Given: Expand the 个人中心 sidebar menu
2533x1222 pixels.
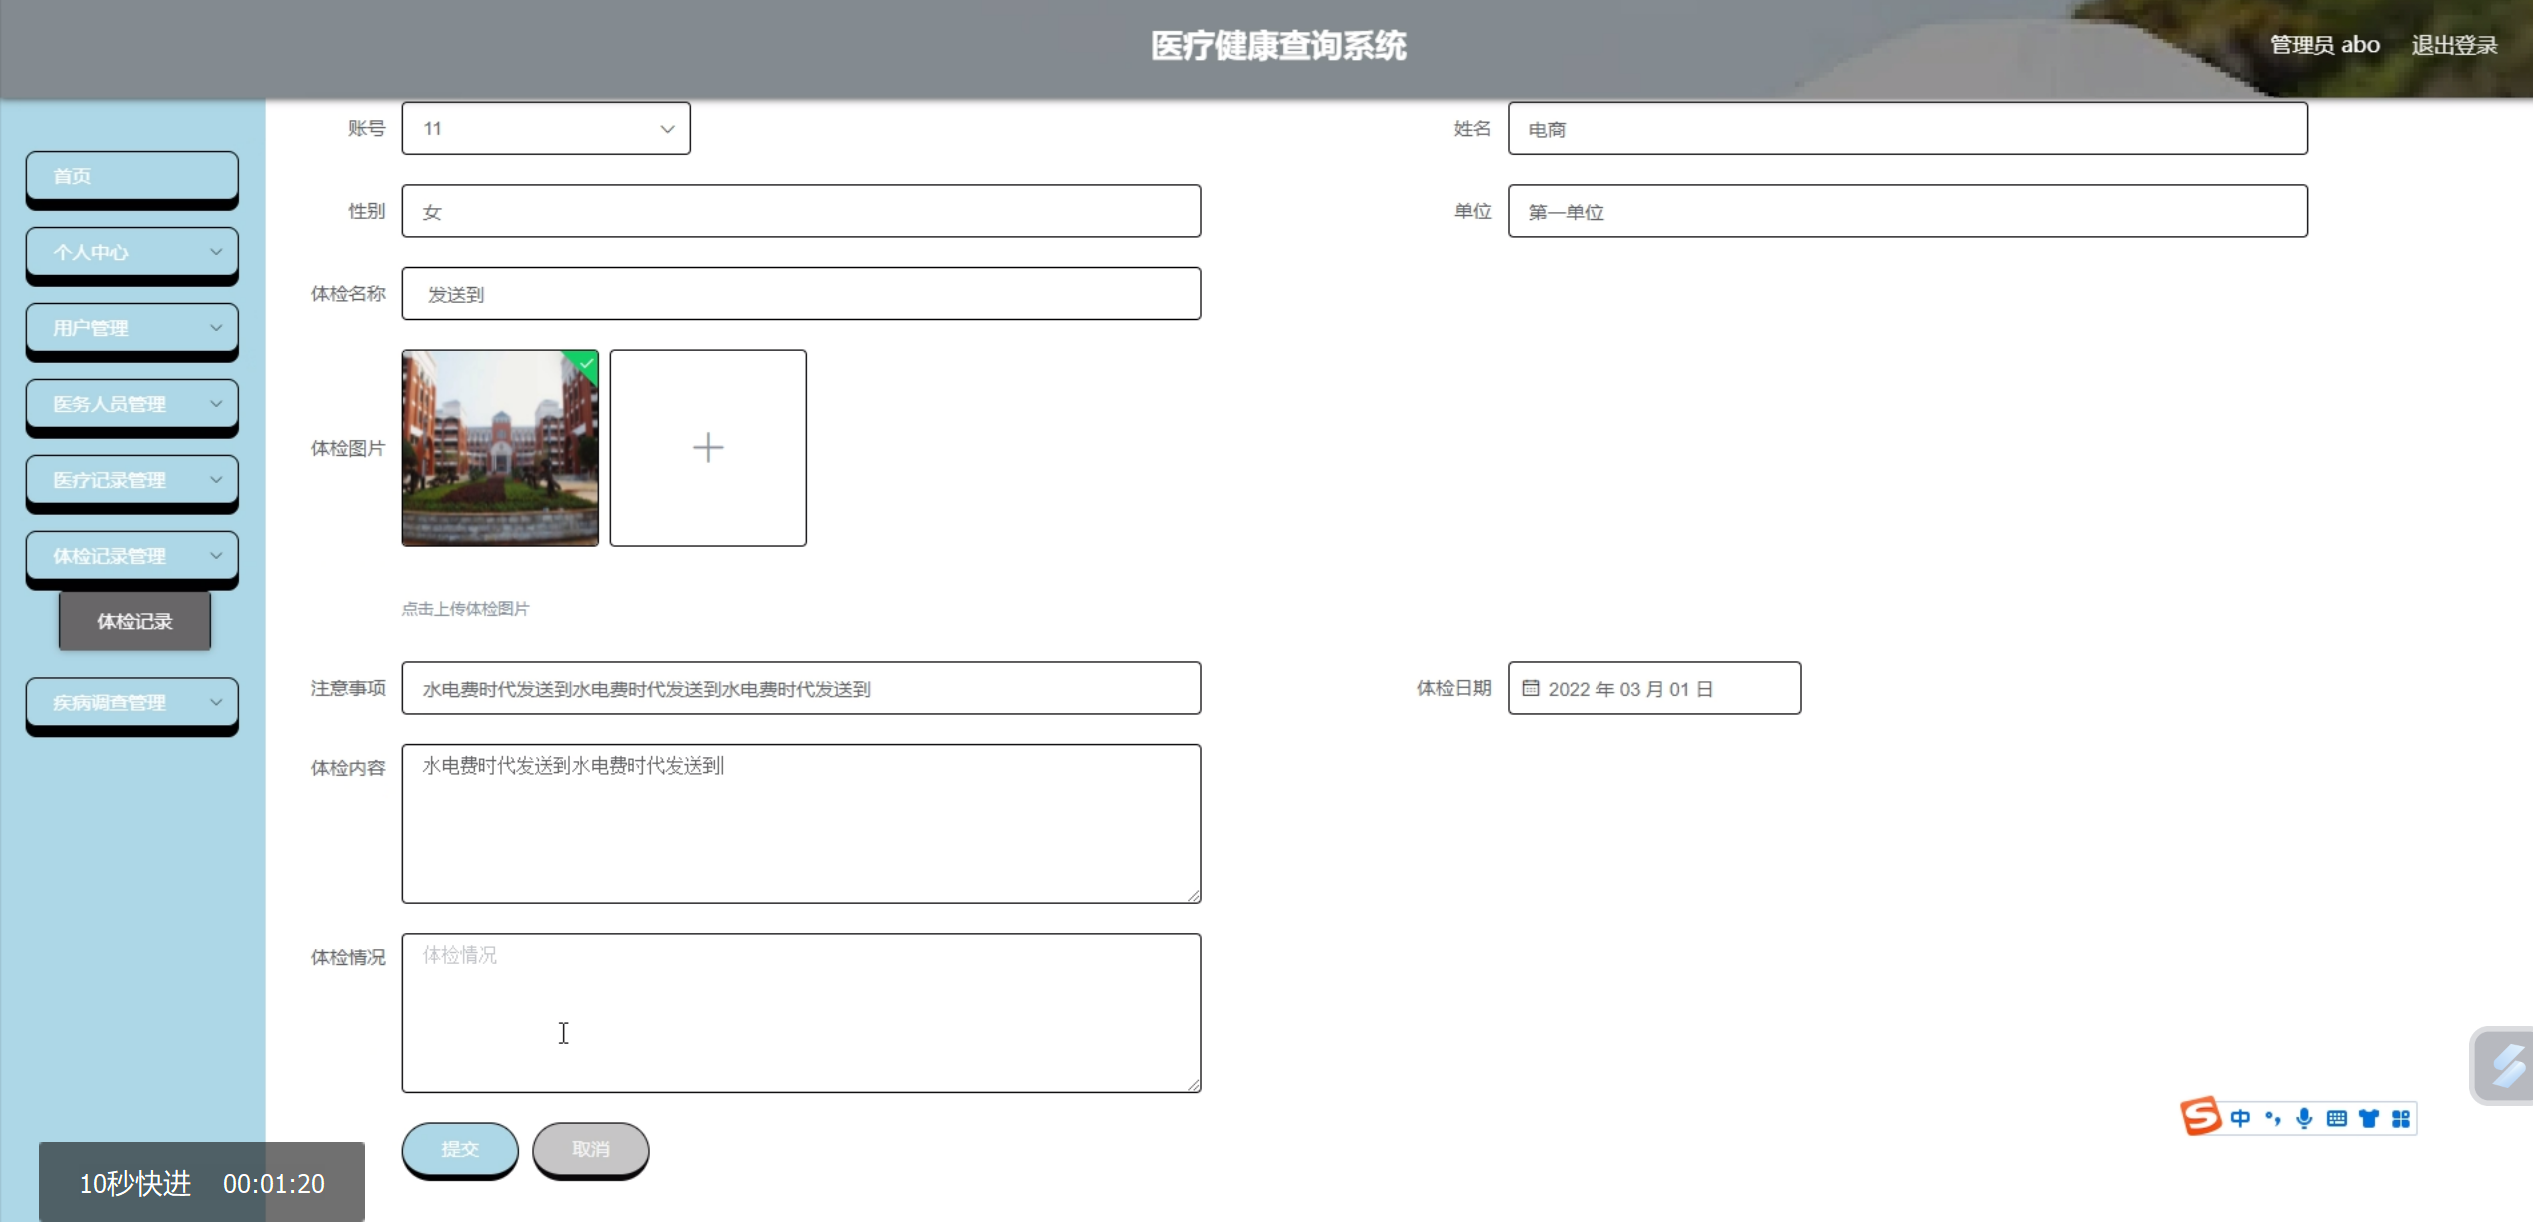Looking at the screenshot, I should pos(132,252).
